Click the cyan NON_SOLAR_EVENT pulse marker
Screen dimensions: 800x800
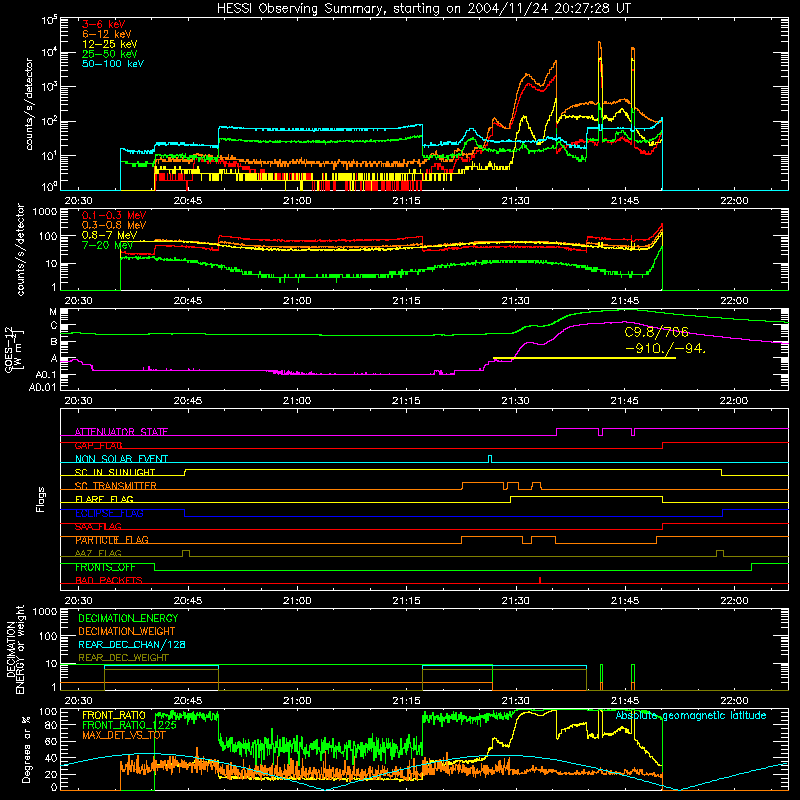point(490,459)
